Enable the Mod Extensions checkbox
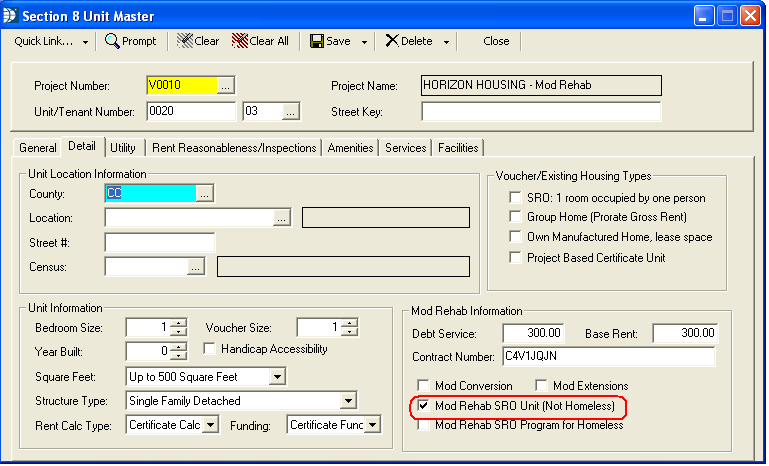769x466 pixels. pos(541,386)
